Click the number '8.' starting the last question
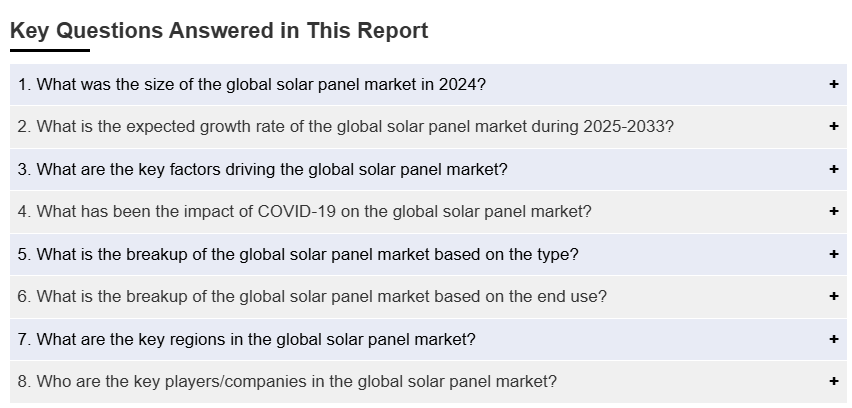Image resolution: width=852 pixels, height=408 pixels. tap(25, 381)
